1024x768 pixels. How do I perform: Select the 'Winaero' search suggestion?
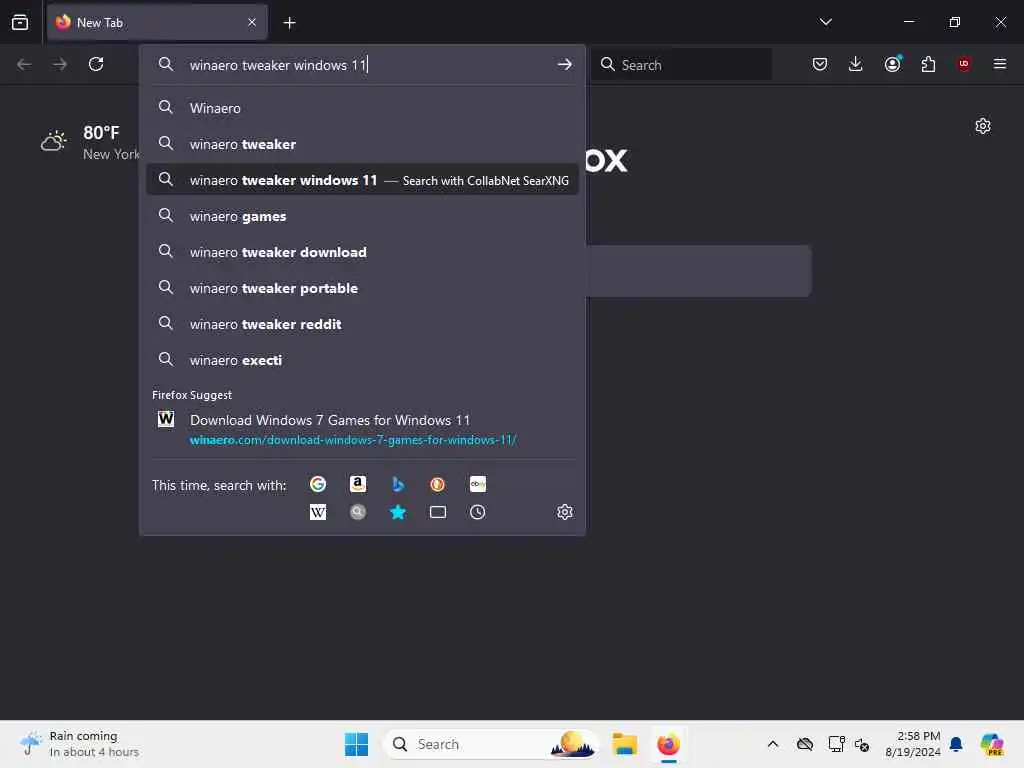pos(362,108)
